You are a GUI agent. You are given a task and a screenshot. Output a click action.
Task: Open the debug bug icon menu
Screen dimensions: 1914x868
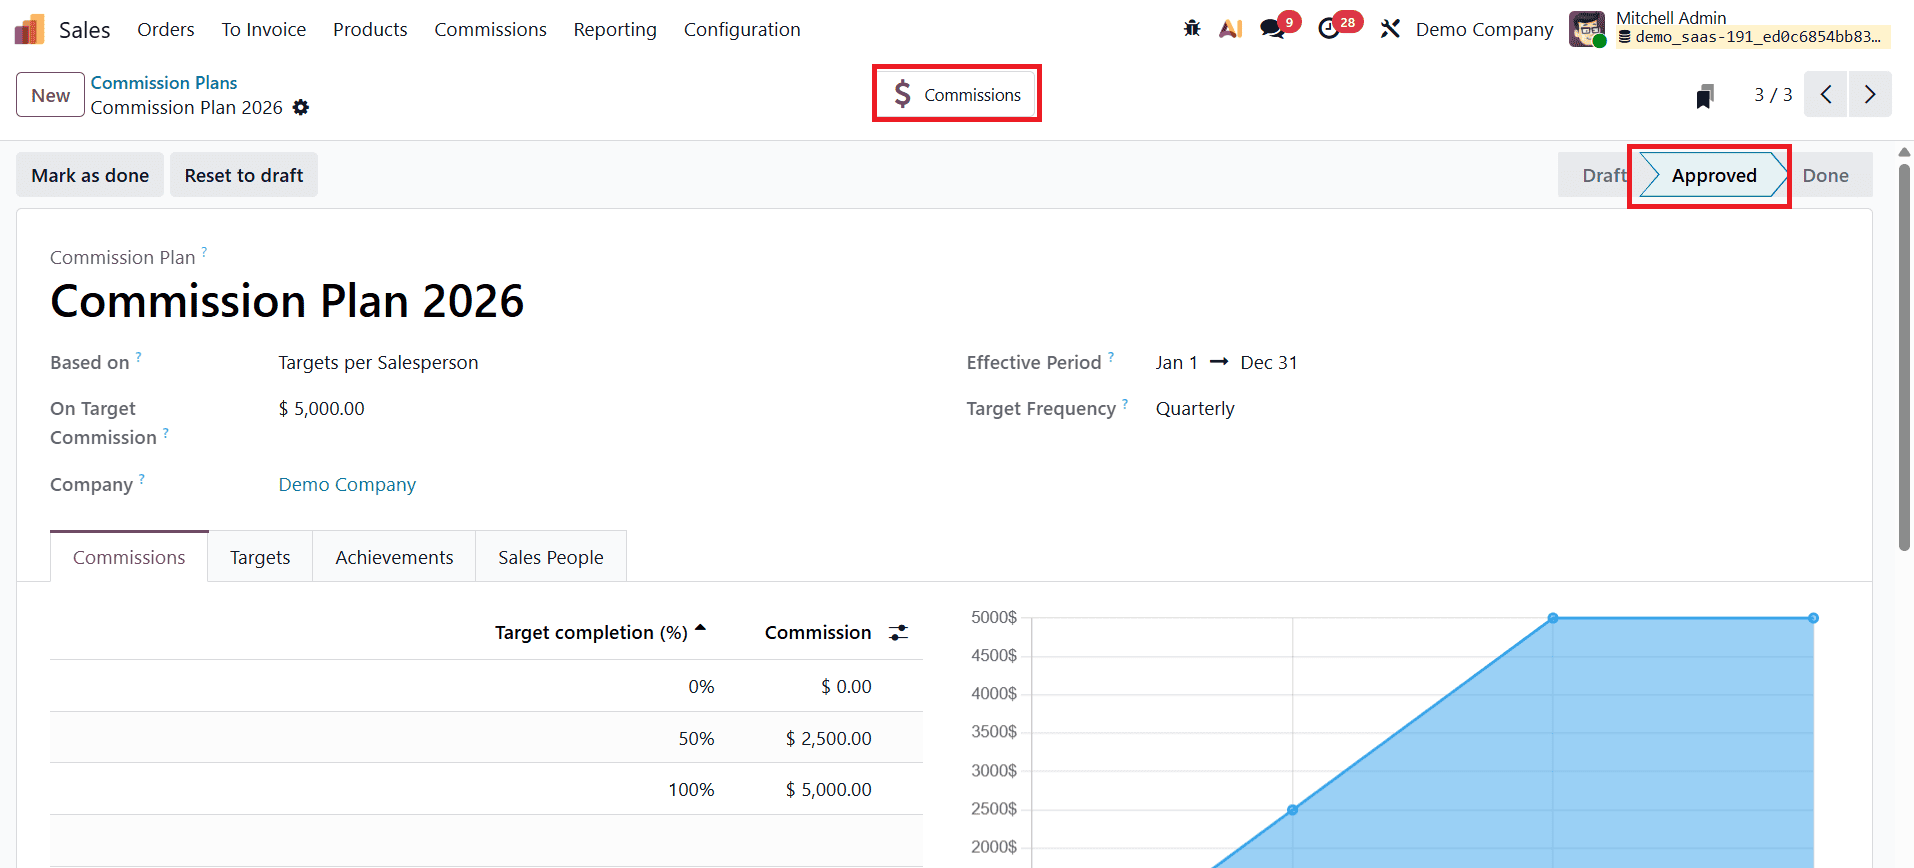click(x=1192, y=29)
